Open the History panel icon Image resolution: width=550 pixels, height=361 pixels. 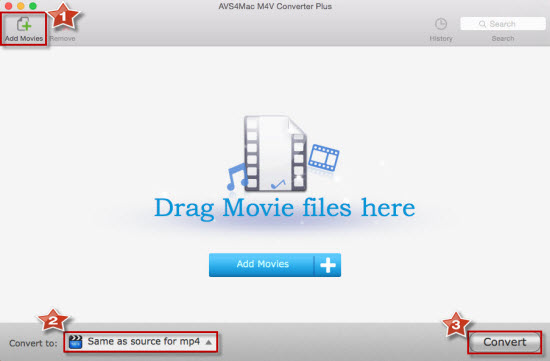[x=441, y=24]
